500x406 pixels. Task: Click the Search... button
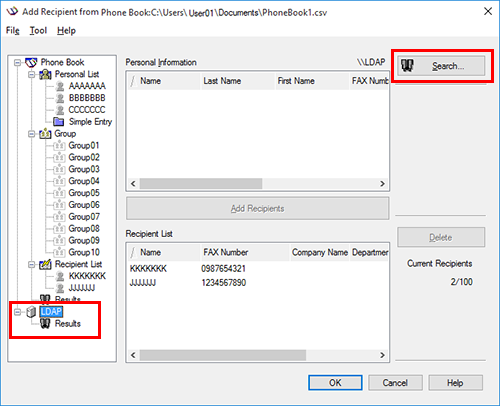coord(441,66)
